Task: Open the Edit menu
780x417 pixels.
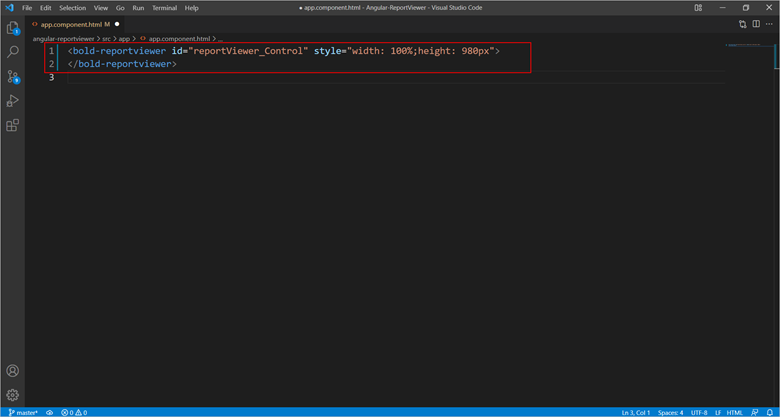Action: [x=46, y=8]
